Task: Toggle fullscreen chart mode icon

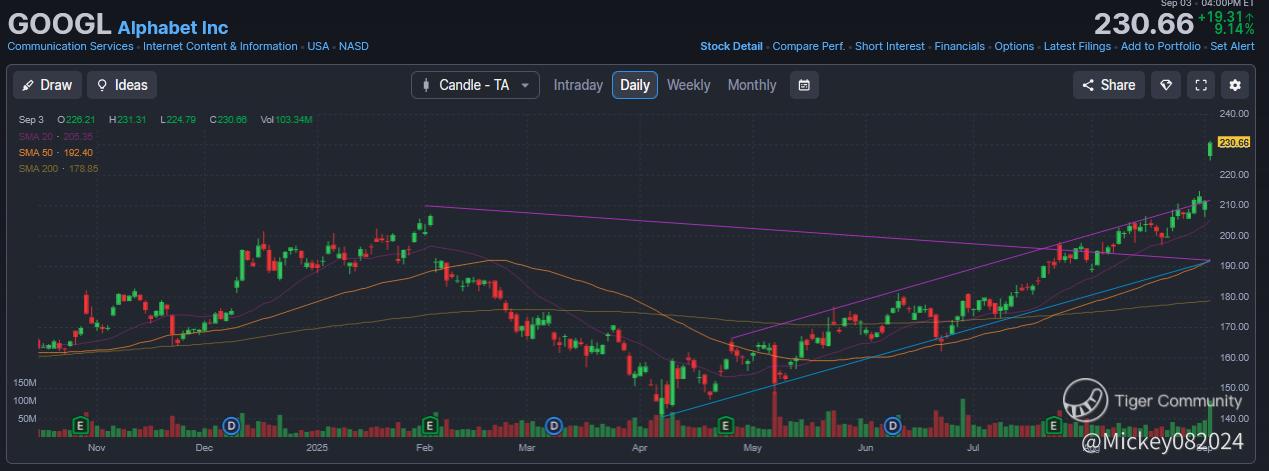Action: click(1201, 85)
